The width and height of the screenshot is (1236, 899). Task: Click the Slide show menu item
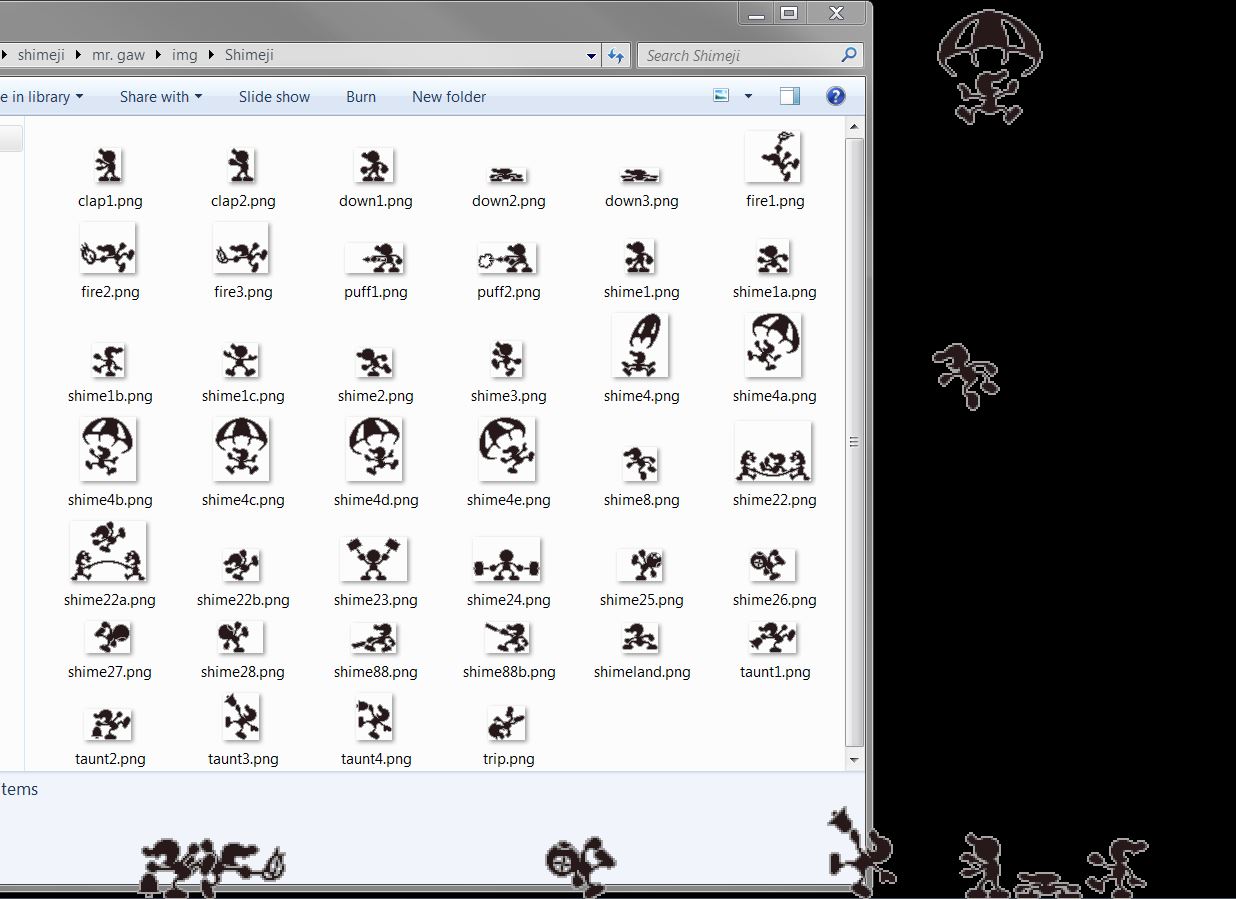pyautogui.click(x=274, y=97)
